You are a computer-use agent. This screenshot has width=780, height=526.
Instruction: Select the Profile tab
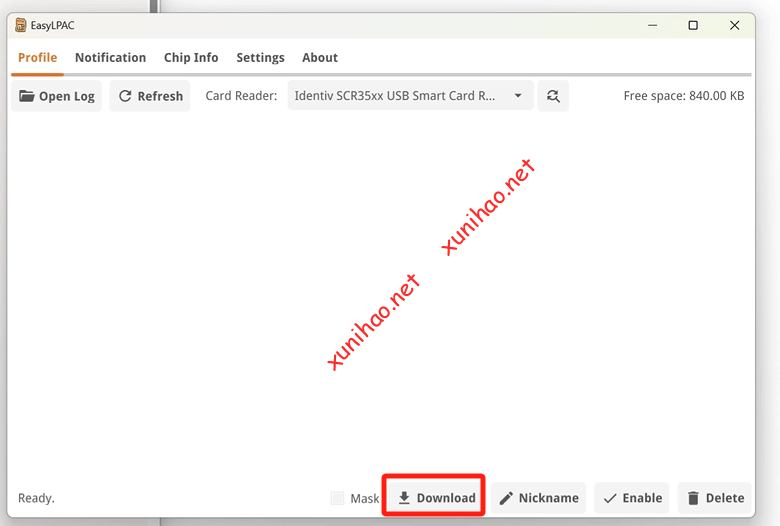point(37,58)
